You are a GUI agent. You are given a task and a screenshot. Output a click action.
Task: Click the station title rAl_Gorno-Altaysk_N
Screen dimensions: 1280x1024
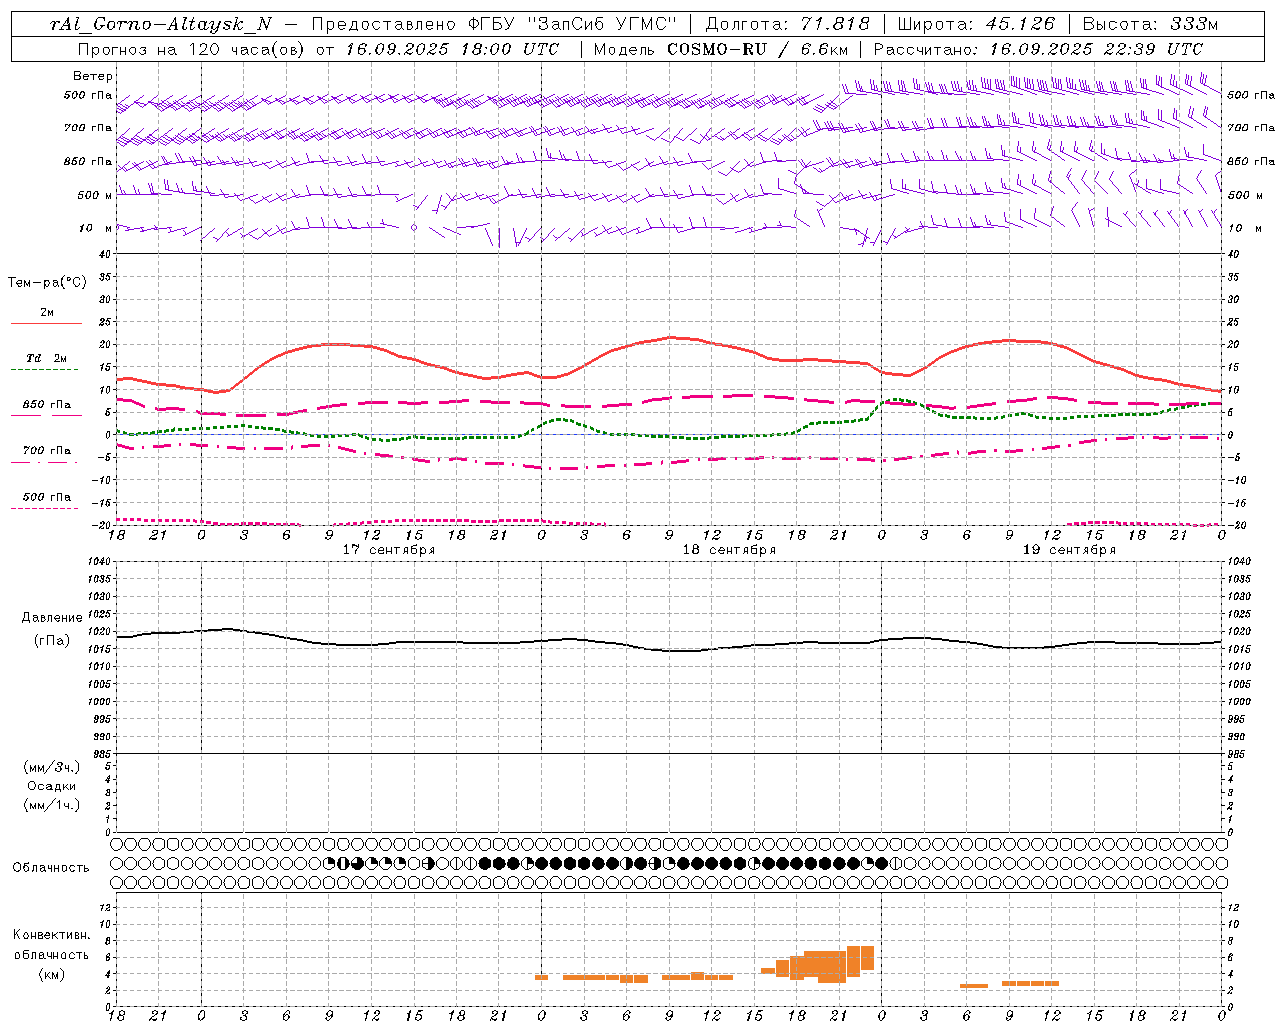(x=160, y=25)
